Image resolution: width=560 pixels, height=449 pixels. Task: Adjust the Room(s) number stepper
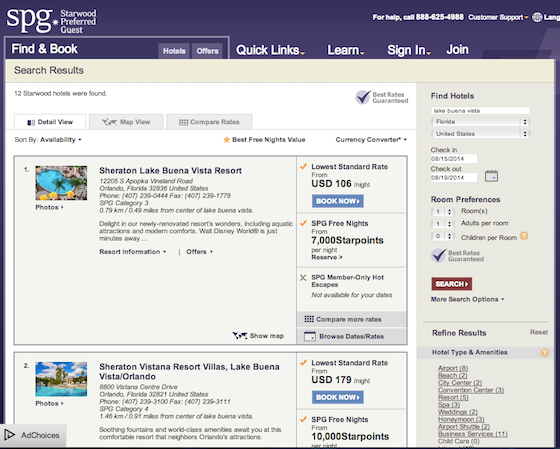tap(442, 212)
